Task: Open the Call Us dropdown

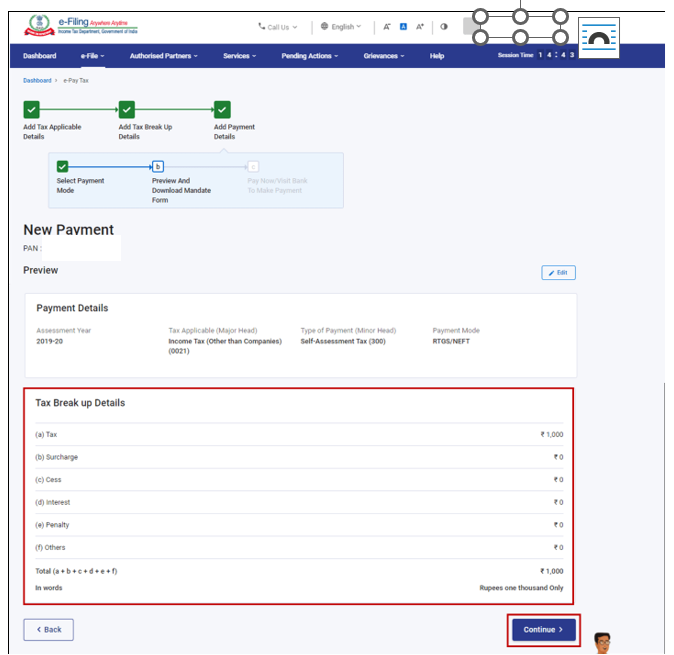Action: pos(277,27)
